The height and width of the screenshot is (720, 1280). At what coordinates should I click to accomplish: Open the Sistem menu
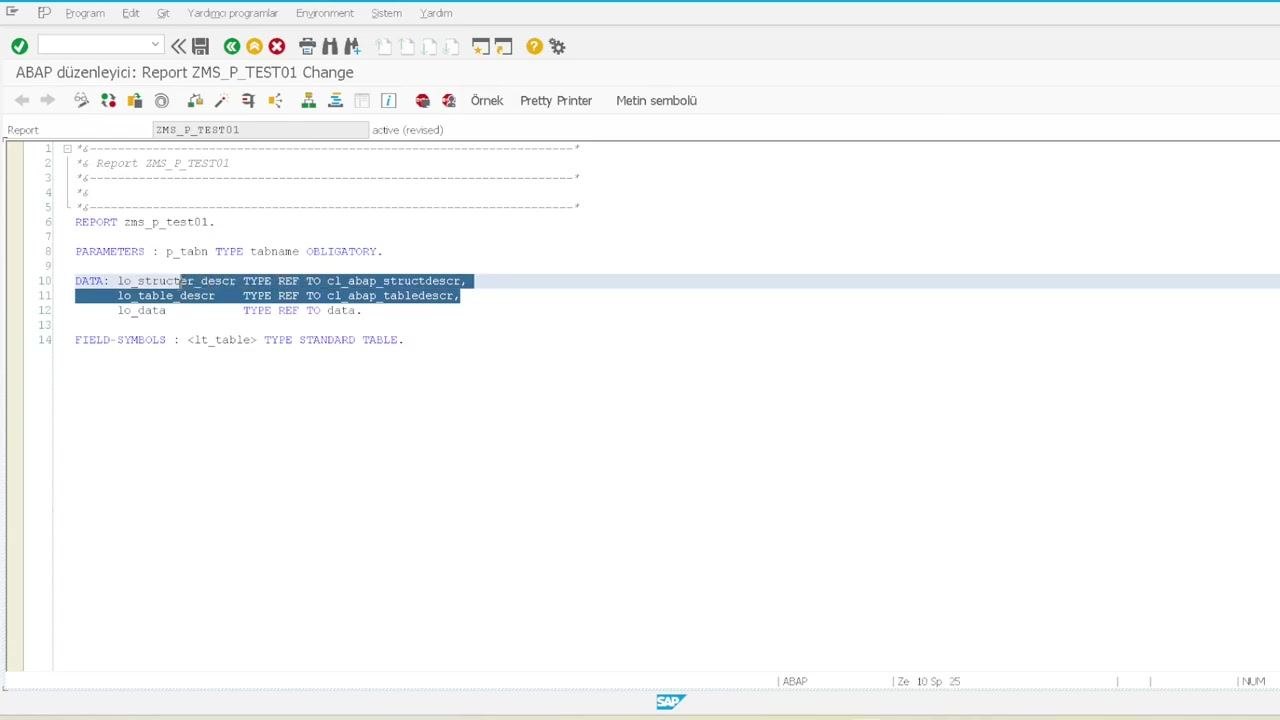coord(386,13)
